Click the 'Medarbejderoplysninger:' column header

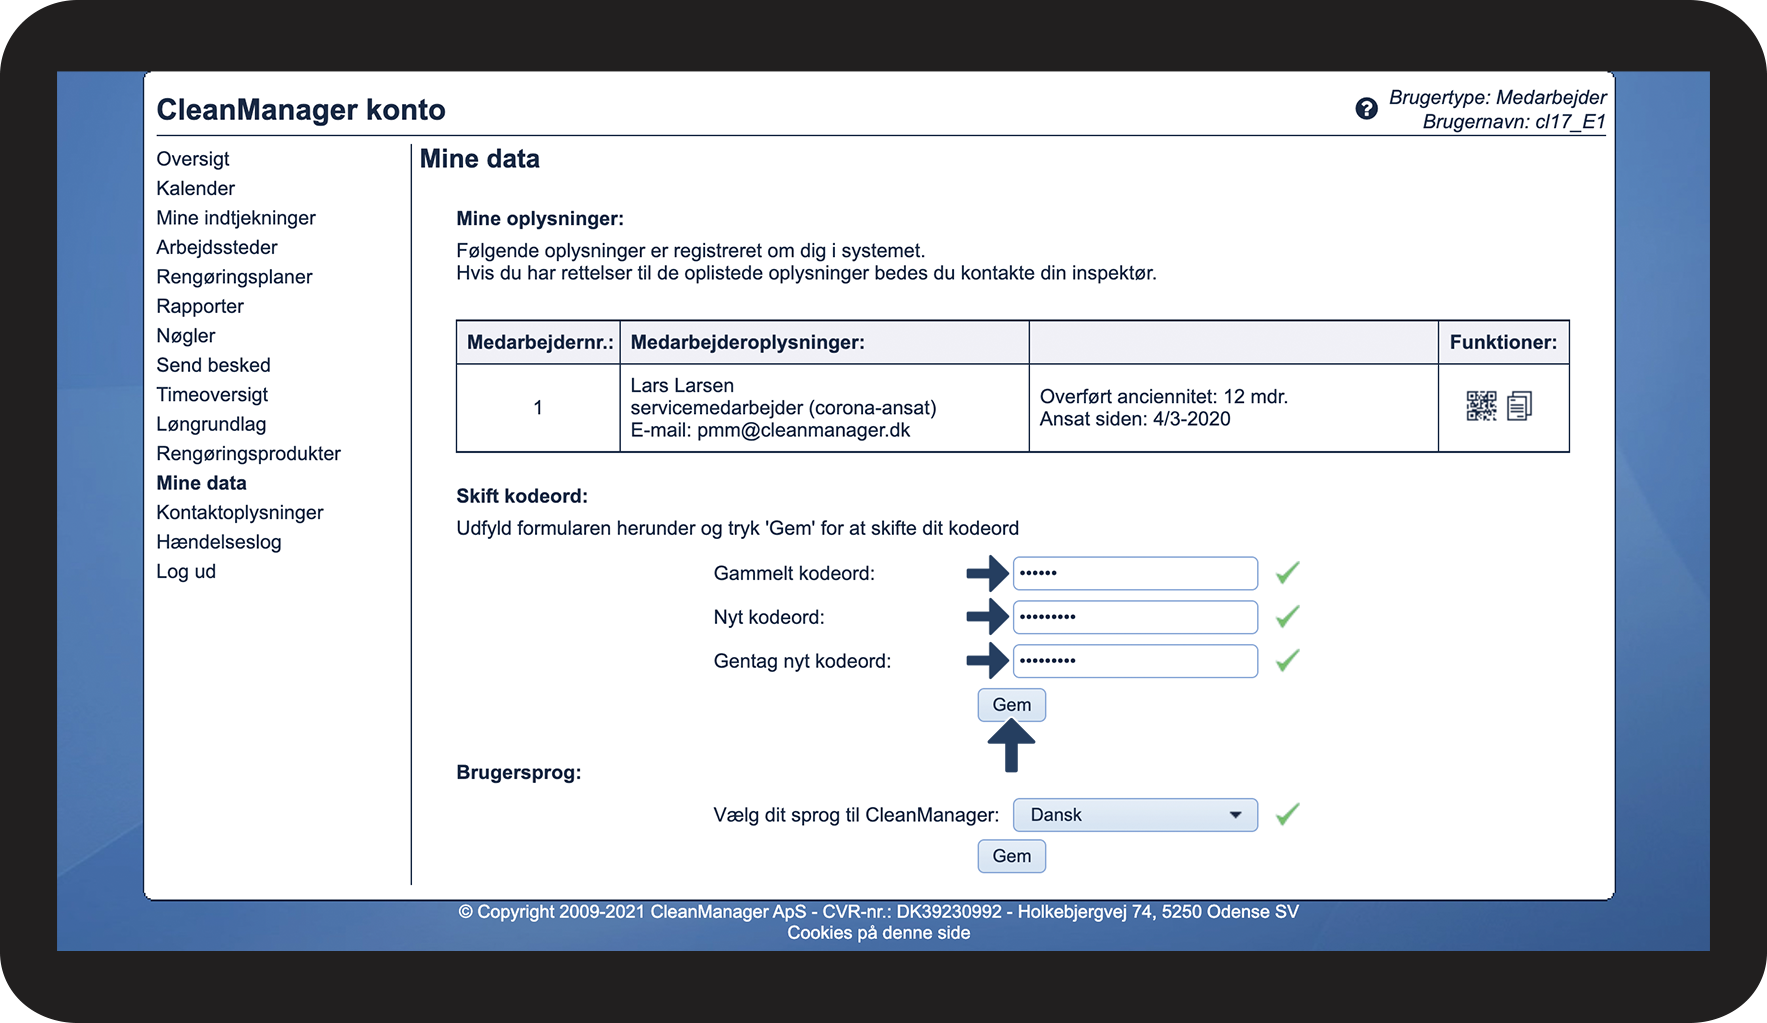point(748,342)
